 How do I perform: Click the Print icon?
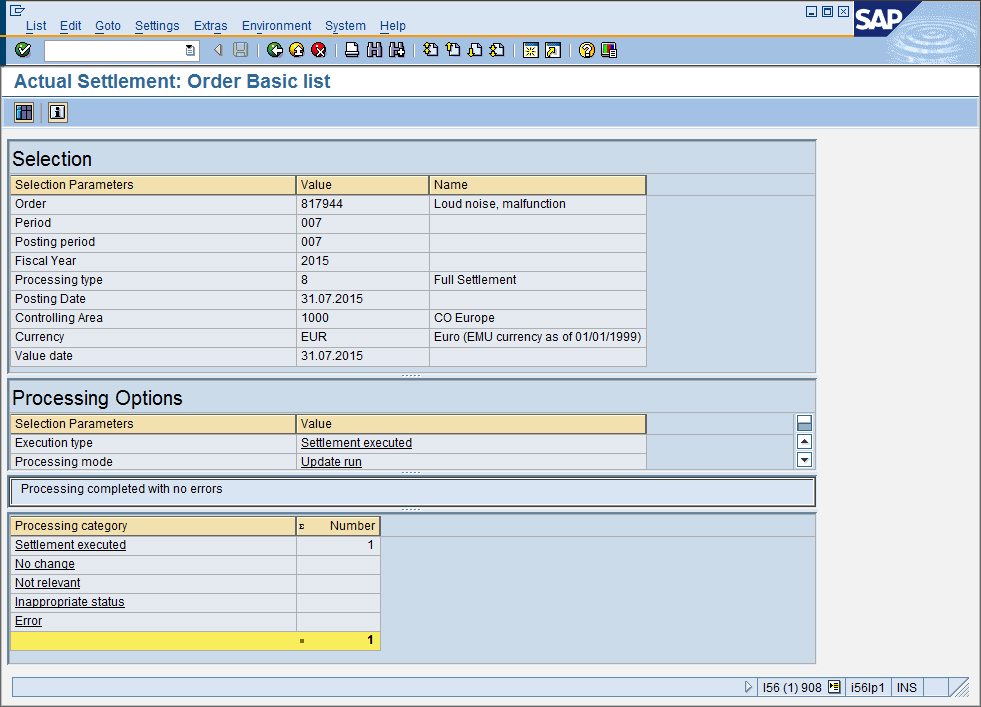tap(352, 50)
